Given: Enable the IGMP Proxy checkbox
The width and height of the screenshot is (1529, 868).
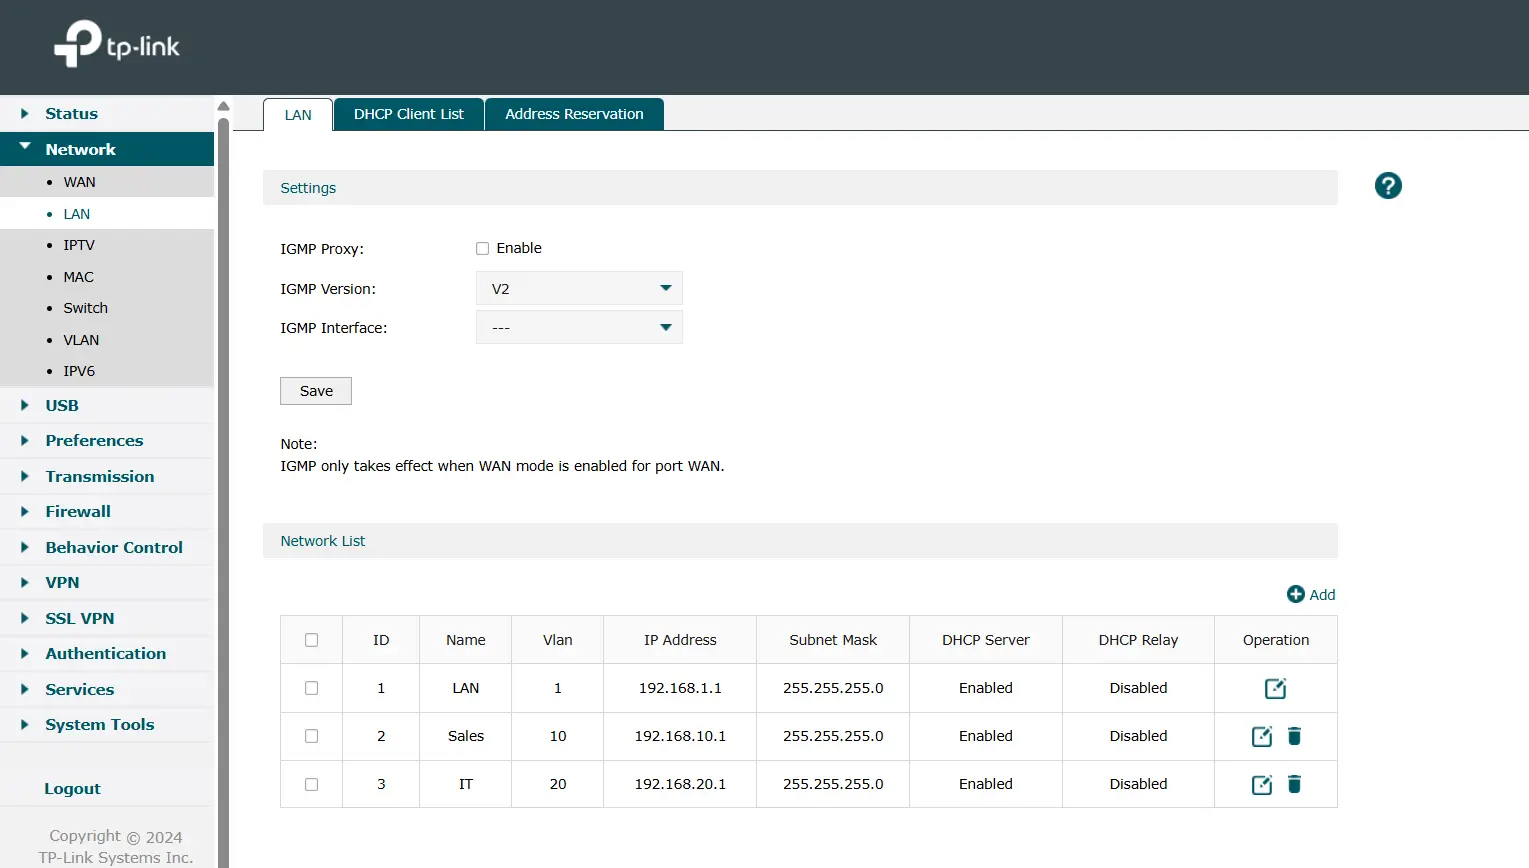Looking at the screenshot, I should pyautogui.click(x=483, y=248).
